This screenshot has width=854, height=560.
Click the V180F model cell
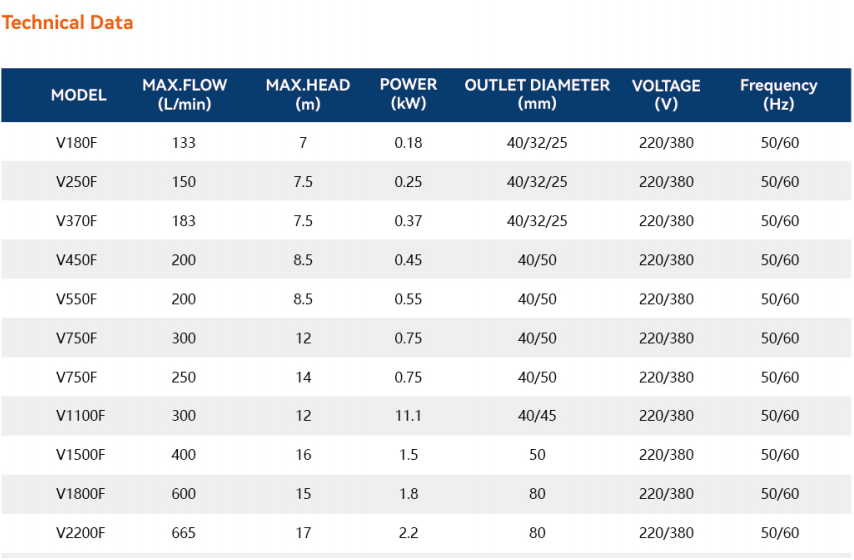click(x=77, y=143)
